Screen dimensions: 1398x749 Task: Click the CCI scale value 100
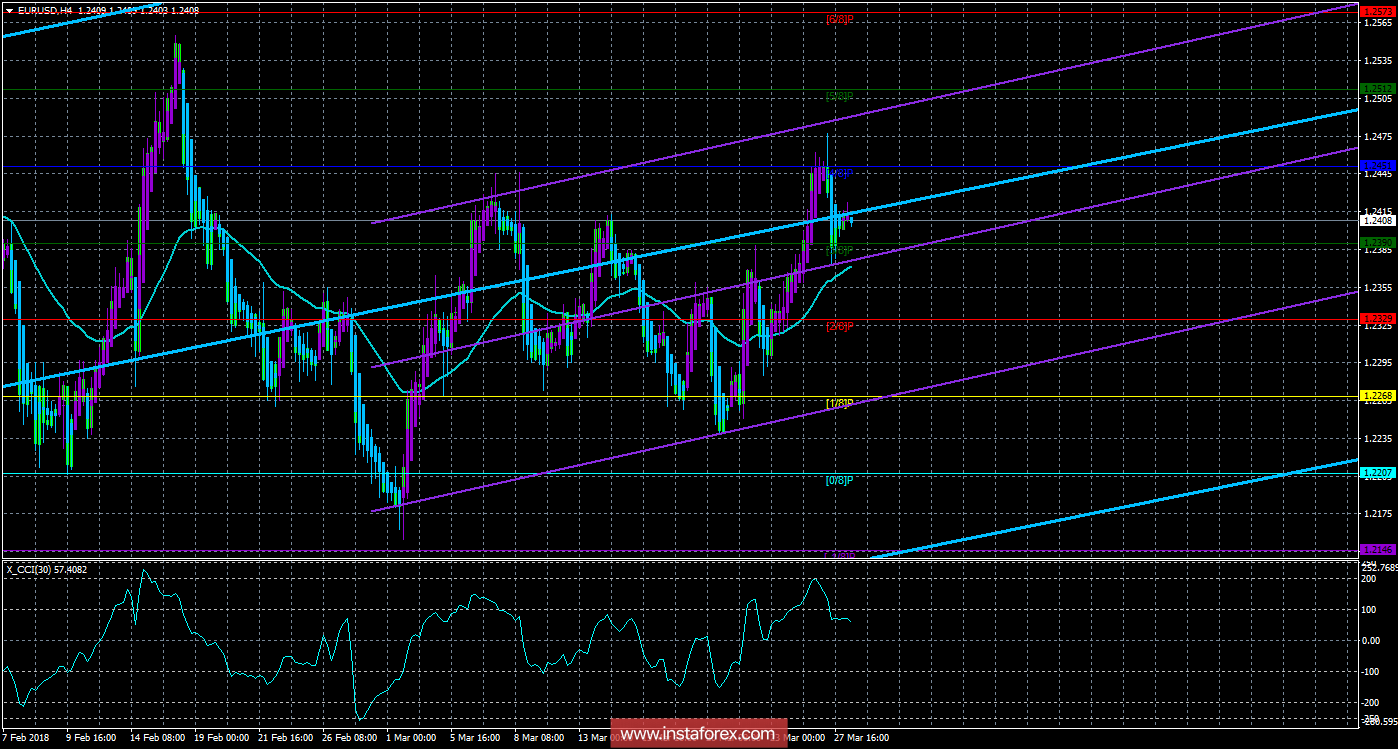pyautogui.click(x=1369, y=609)
